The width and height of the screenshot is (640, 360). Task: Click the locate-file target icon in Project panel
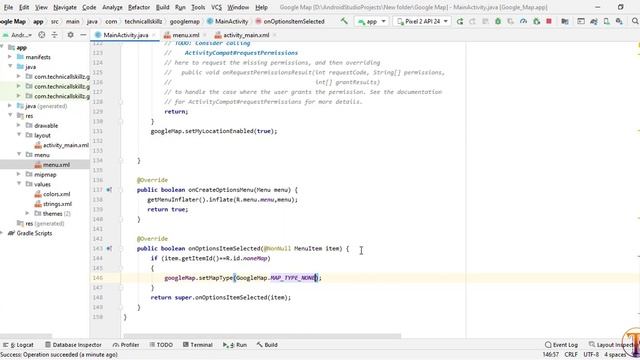point(42,35)
